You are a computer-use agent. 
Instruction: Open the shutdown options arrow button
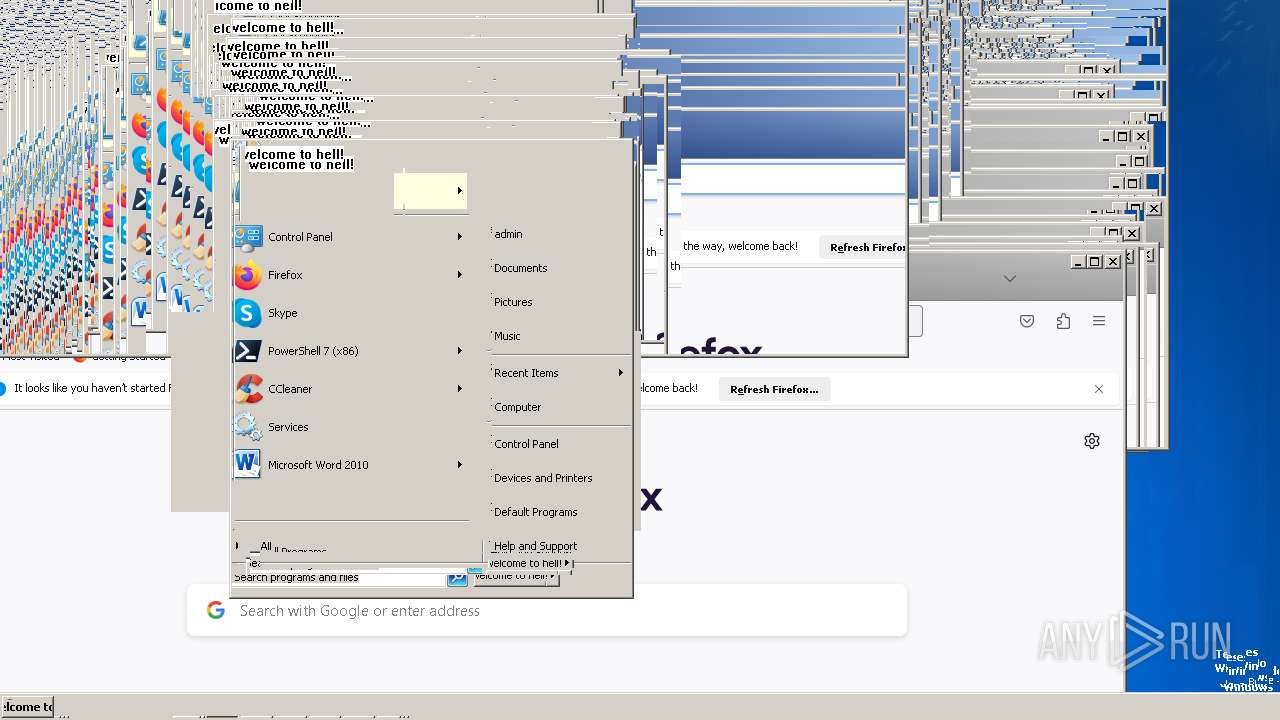coord(552,576)
